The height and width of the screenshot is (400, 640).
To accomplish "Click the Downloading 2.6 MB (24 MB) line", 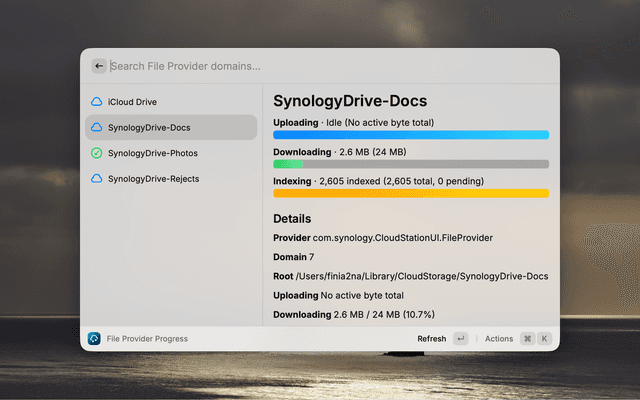I will point(340,152).
